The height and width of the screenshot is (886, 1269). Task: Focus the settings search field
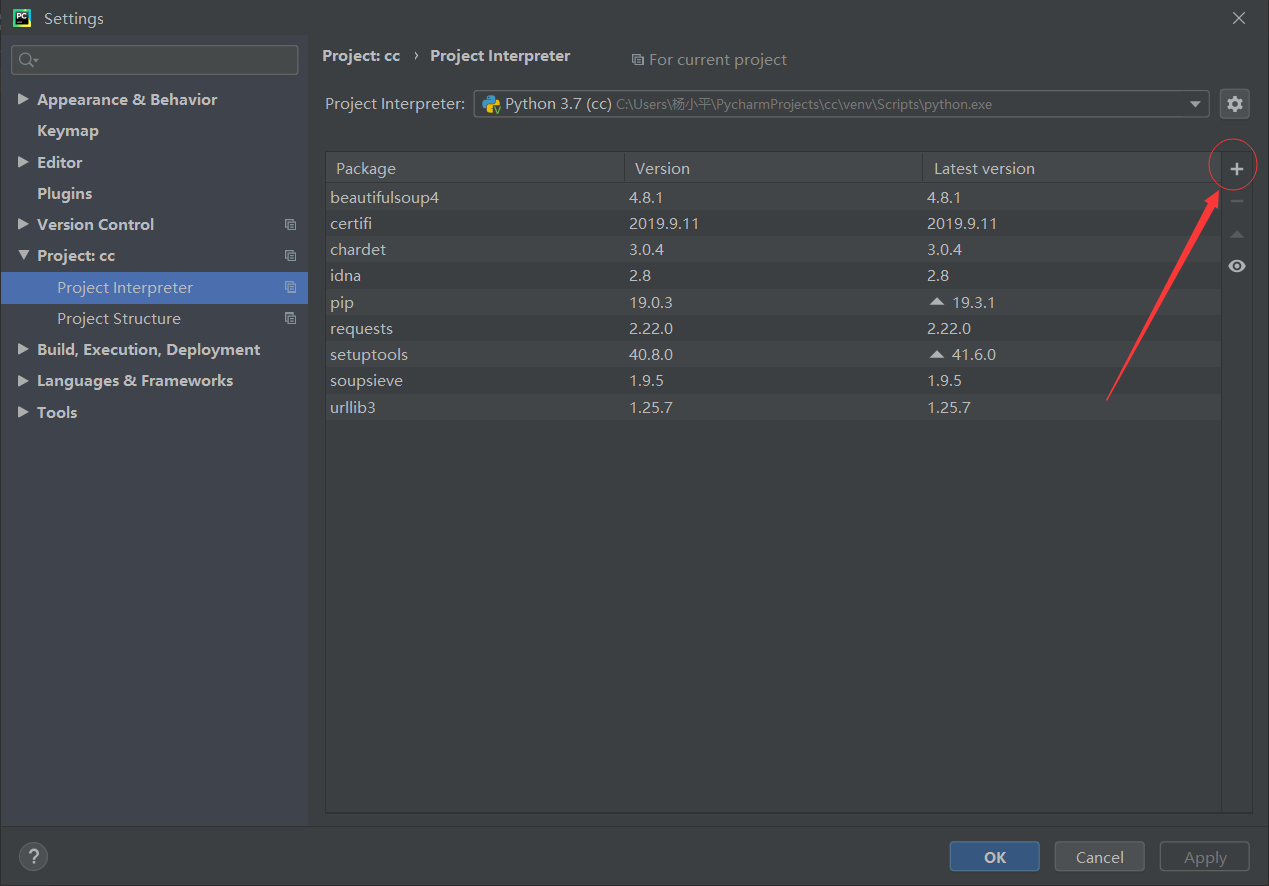tap(155, 60)
